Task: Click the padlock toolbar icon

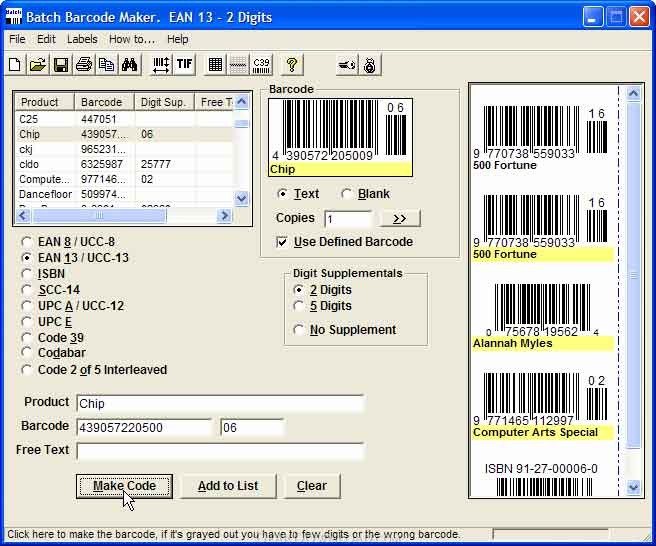Action: point(370,65)
